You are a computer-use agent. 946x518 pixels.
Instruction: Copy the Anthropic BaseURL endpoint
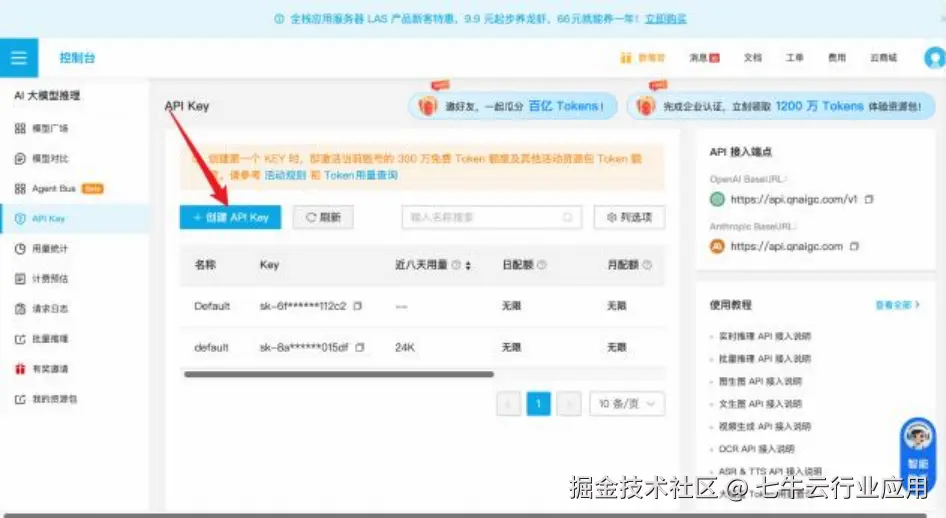(854, 246)
